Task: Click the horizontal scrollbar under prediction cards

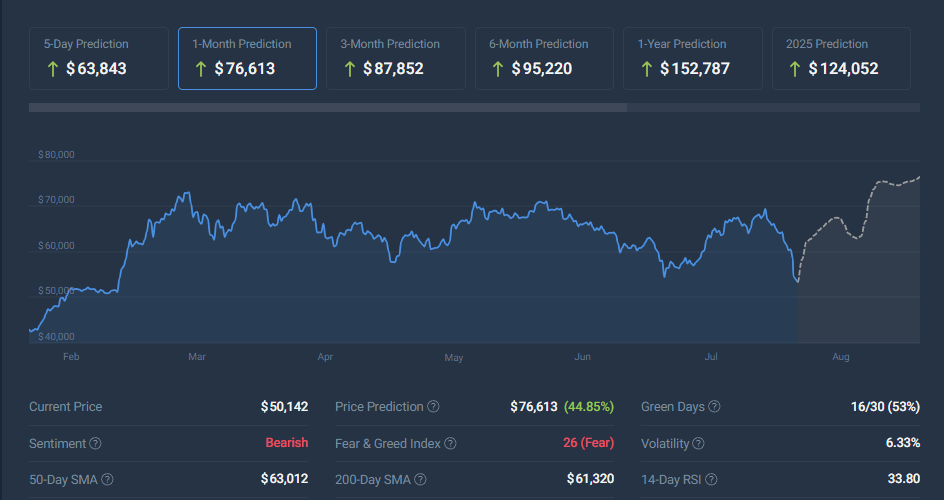Action: click(328, 108)
